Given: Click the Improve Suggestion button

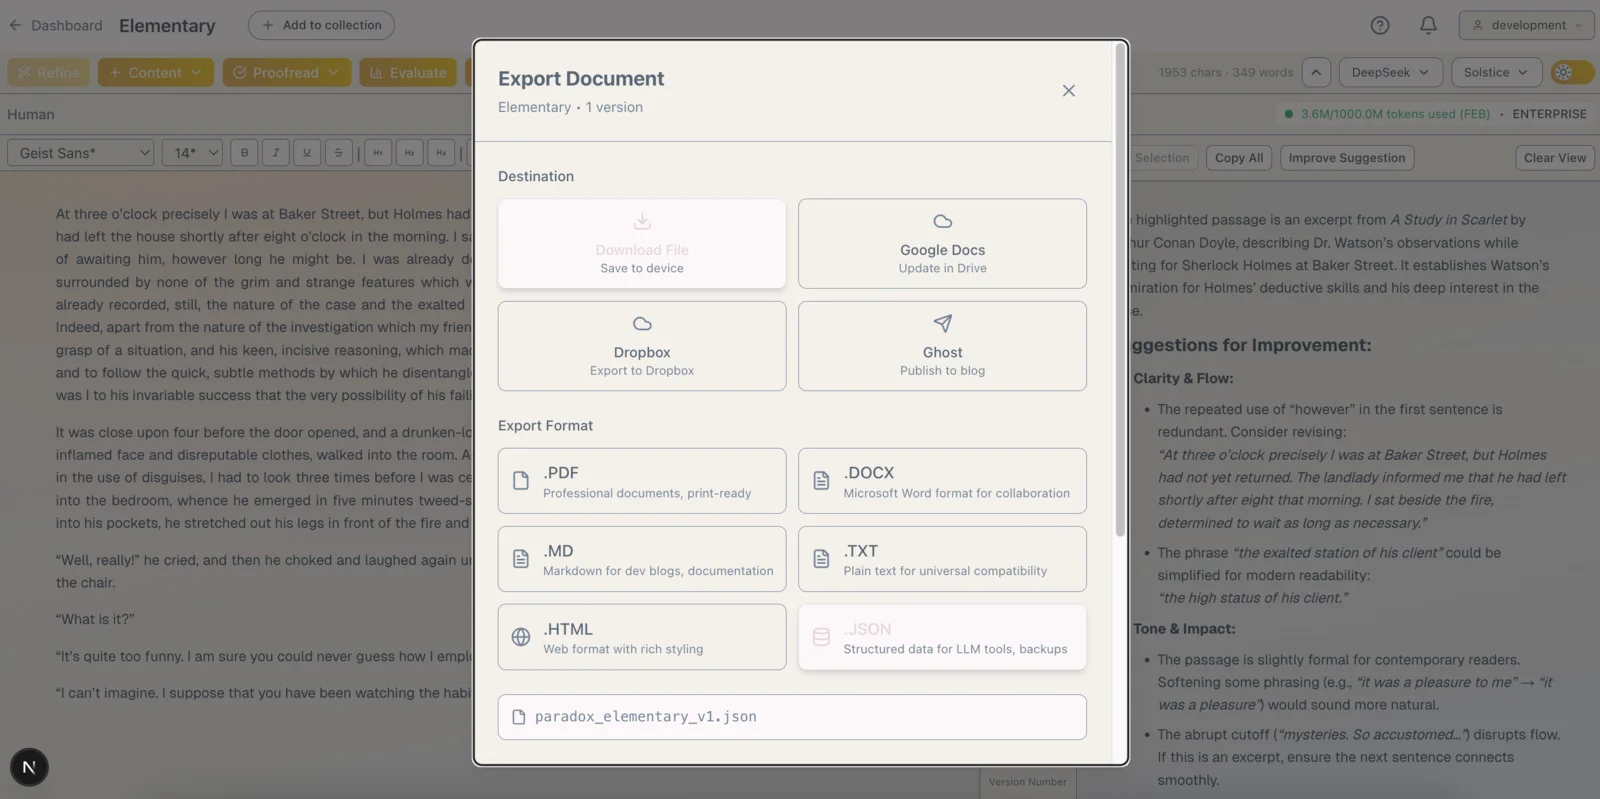Looking at the screenshot, I should [x=1346, y=158].
